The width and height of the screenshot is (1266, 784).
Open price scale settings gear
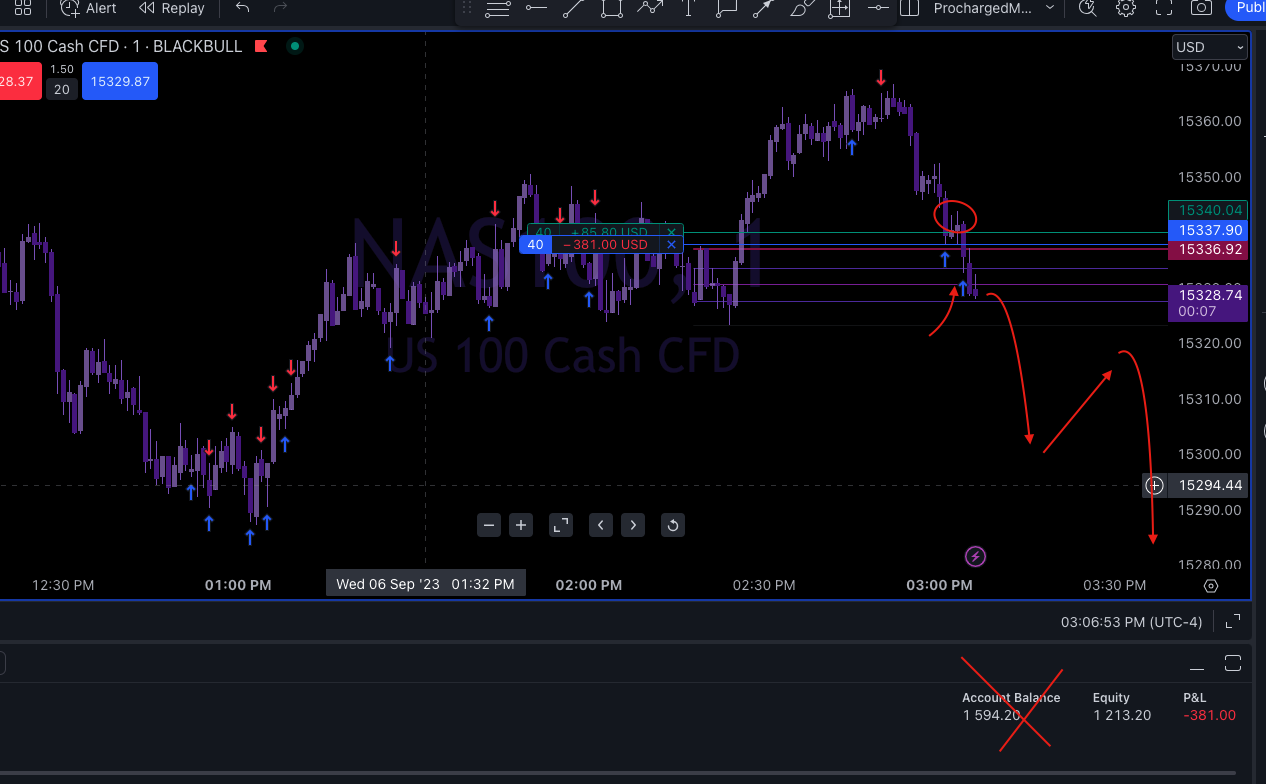pos(1211,586)
